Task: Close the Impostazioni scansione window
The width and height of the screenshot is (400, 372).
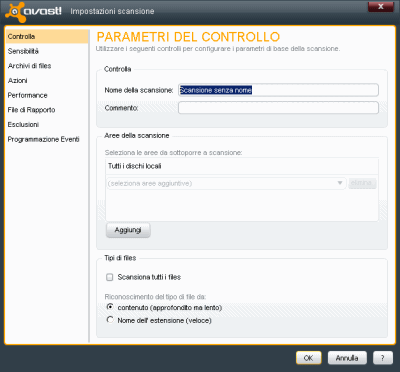Action: coord(381,7)
